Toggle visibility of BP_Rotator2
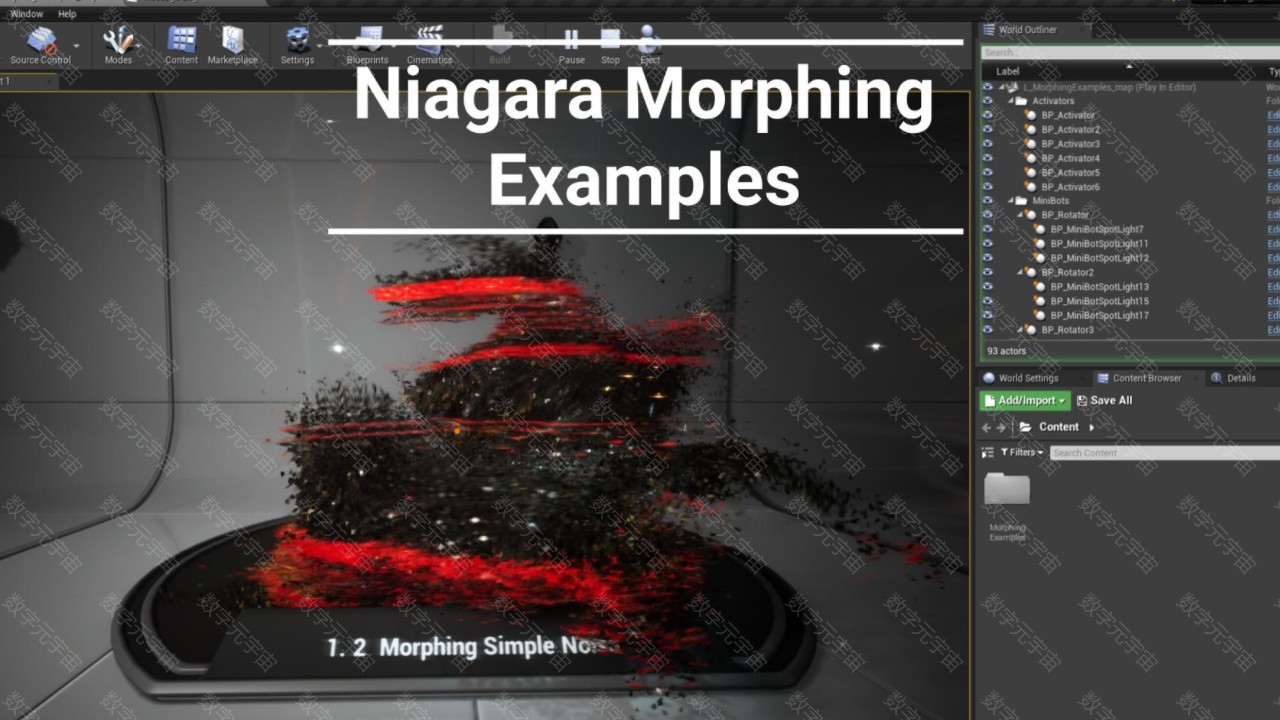The width and height of the screenshot is (1280, 720). (x=988, y=272)
